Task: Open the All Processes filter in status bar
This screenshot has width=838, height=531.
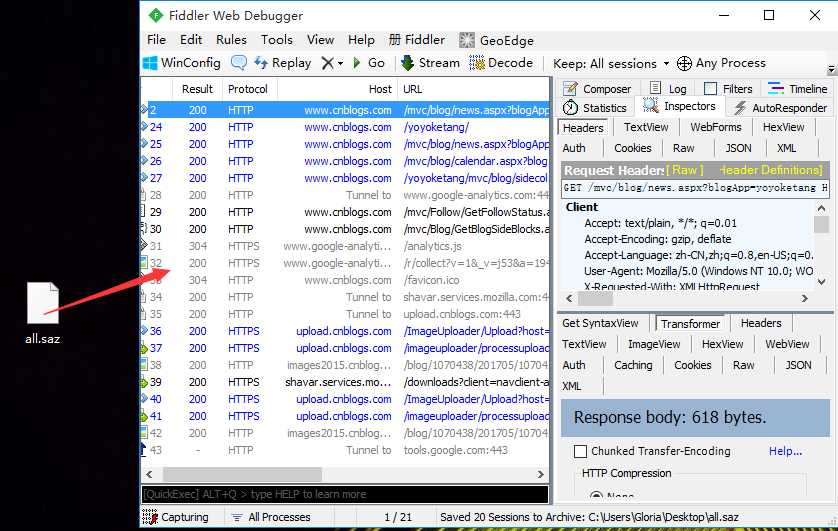Action: click(271, 517)
